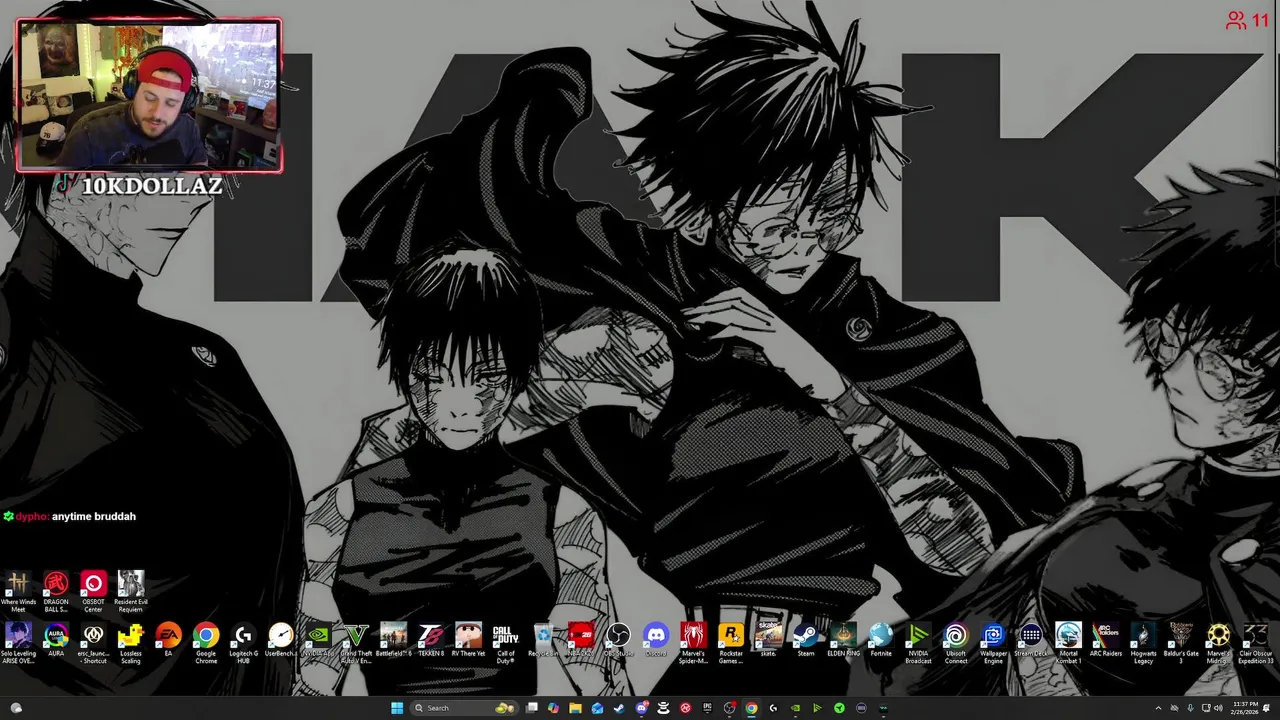Open NVIDIA Broadcast desktop icon
1280x720 pixels.
tap(918, 643)
